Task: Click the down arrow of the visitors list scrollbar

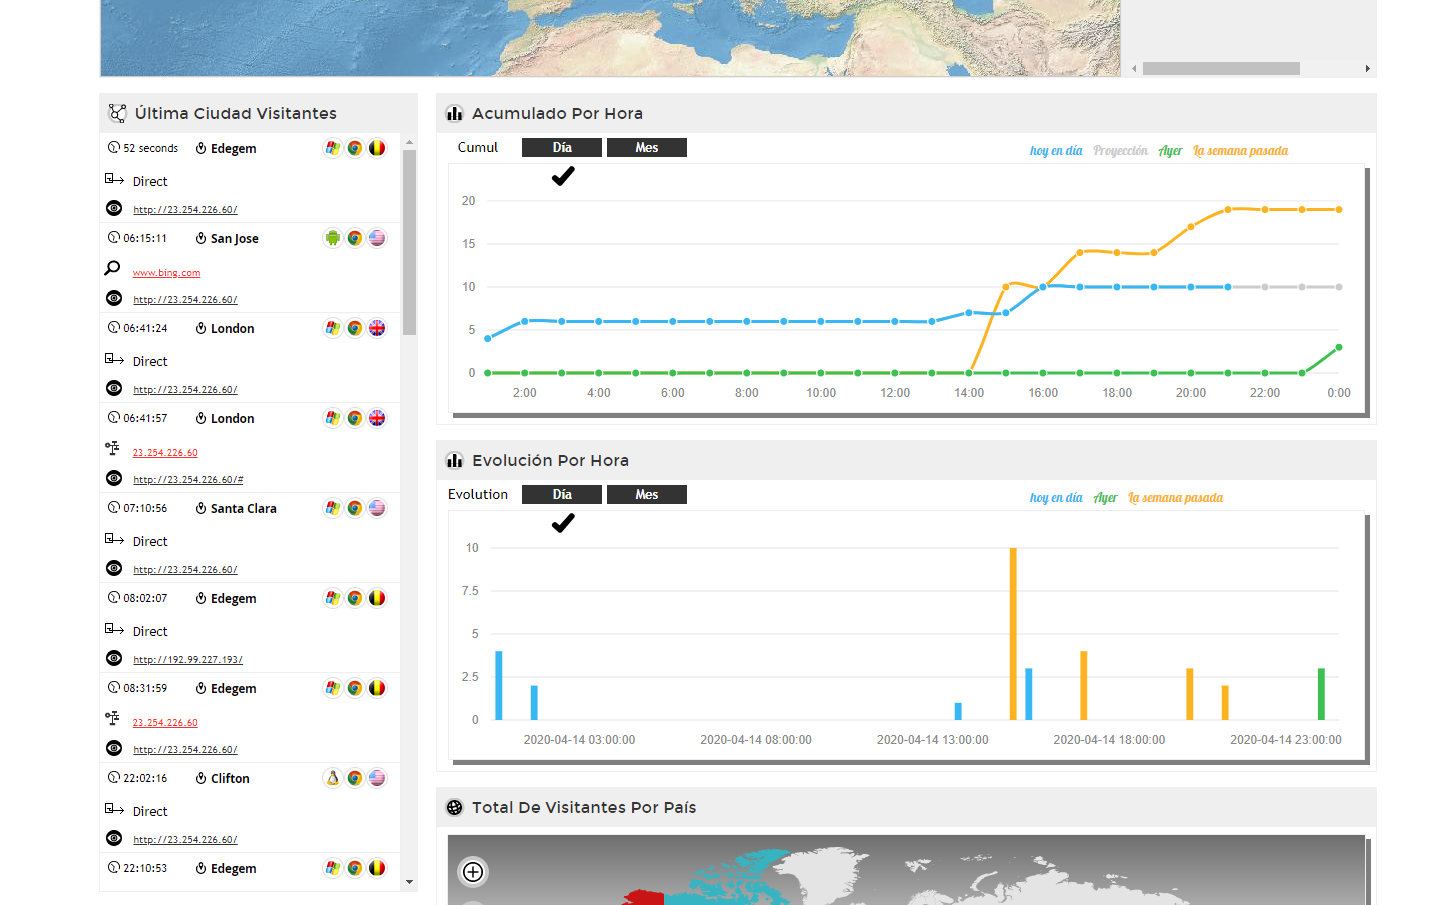Action: (x=409, y=882)
